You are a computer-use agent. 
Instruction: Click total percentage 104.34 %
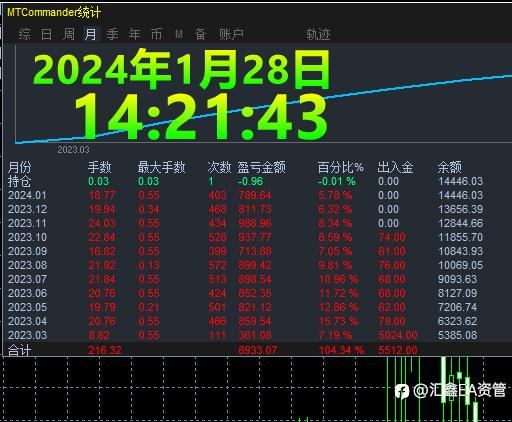341,350
